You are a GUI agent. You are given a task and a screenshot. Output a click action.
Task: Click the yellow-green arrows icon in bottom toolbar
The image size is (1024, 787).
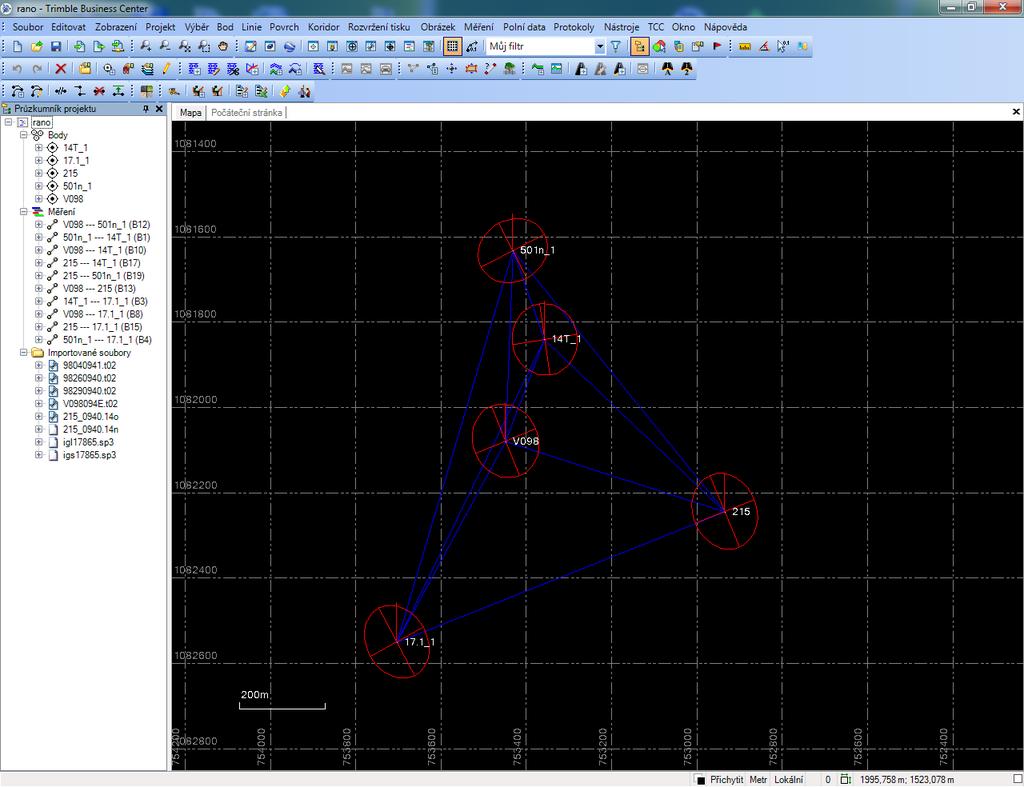pyautogui.click(x=285, y=91)
